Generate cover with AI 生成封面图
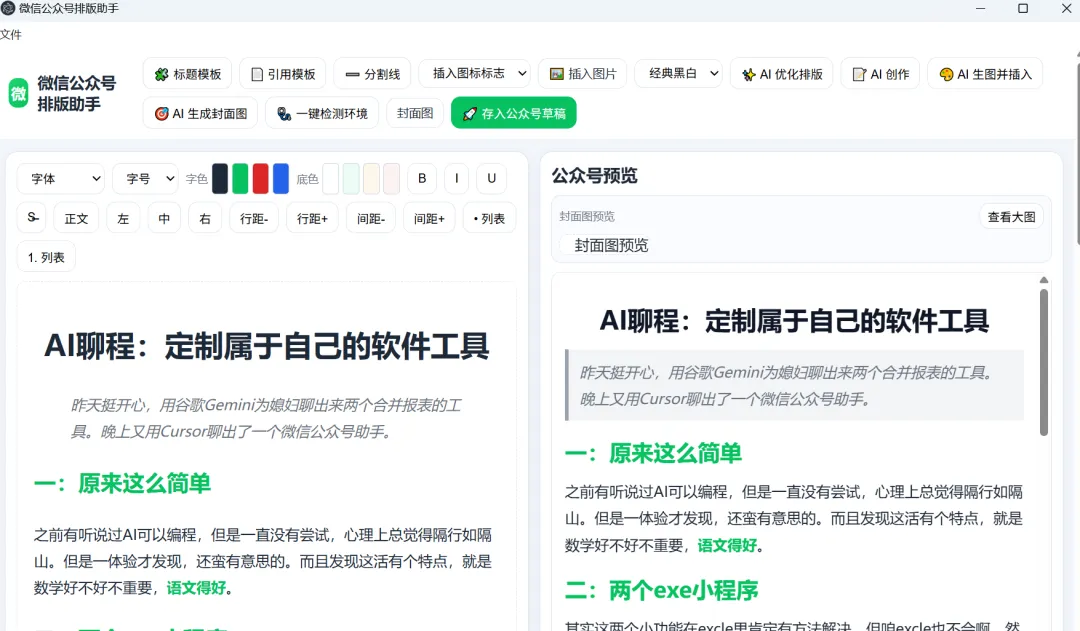1080x631 pixels. [x=200, y=113]
